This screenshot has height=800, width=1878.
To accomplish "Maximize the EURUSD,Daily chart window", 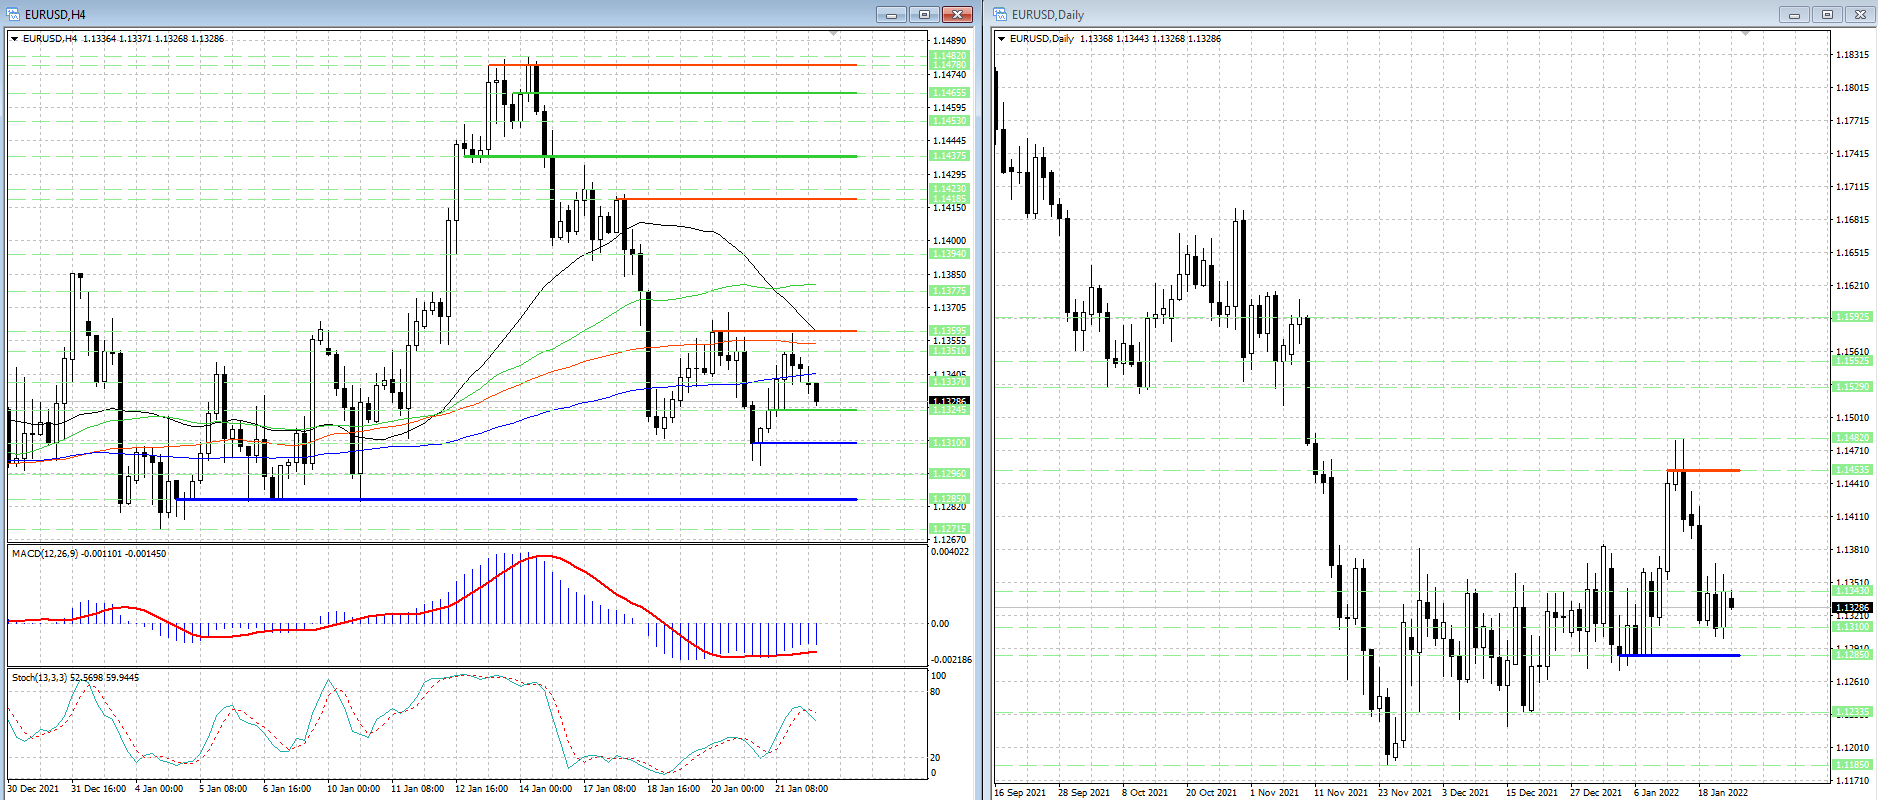I will (x=1827, y=14).
